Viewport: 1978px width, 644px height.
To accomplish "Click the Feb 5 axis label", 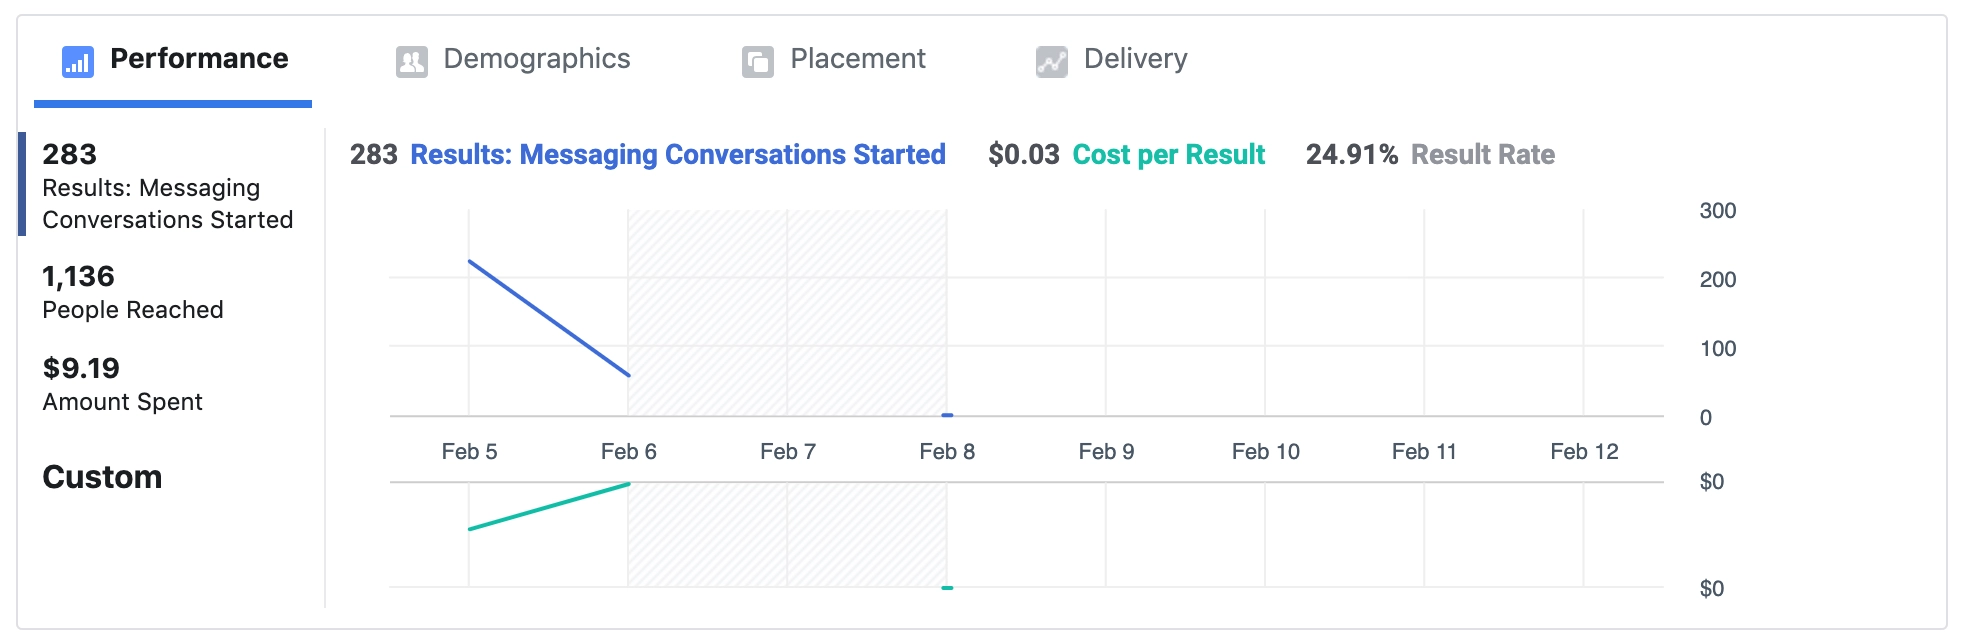I will pyautogui.click(x=469, y=452).
